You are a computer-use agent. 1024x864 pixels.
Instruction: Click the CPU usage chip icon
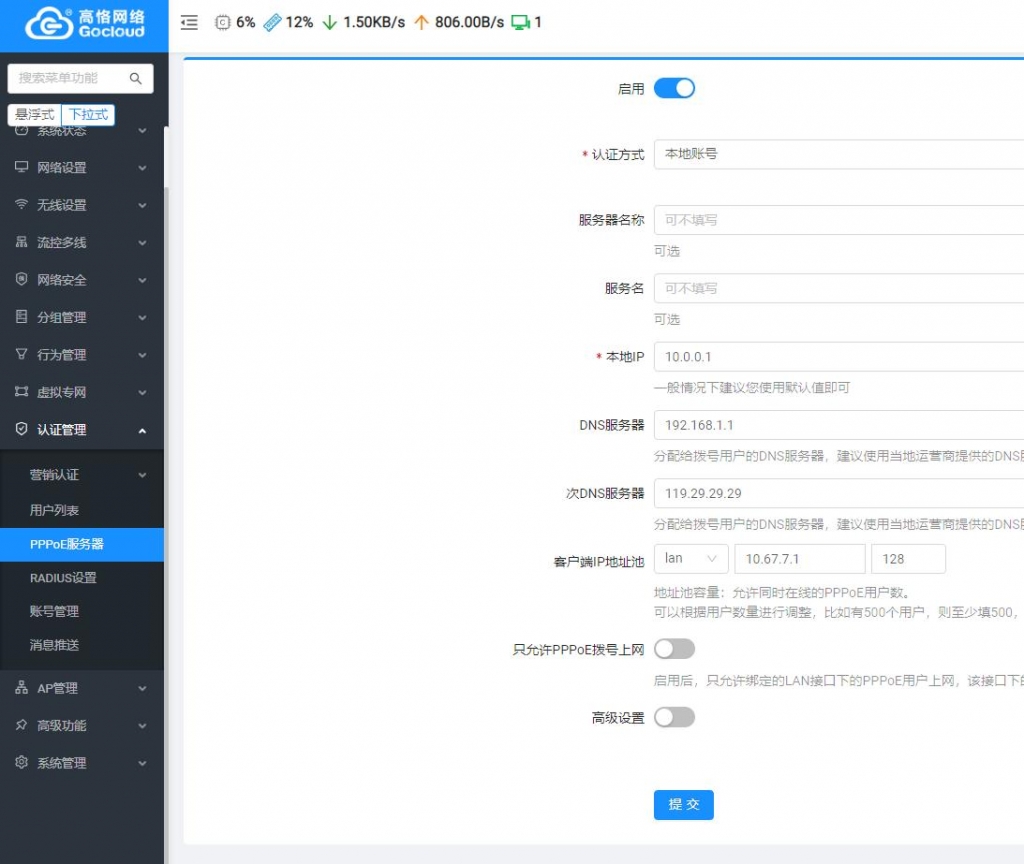(222, 22)
